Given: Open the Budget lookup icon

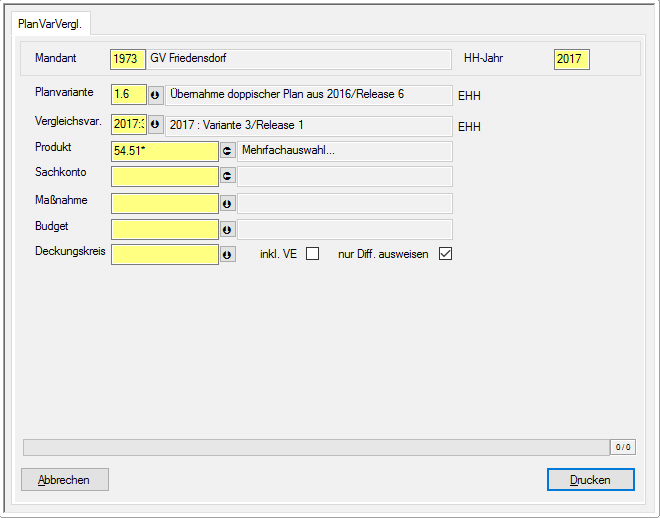Looking at the screenshot, I should tap(228, 229).
